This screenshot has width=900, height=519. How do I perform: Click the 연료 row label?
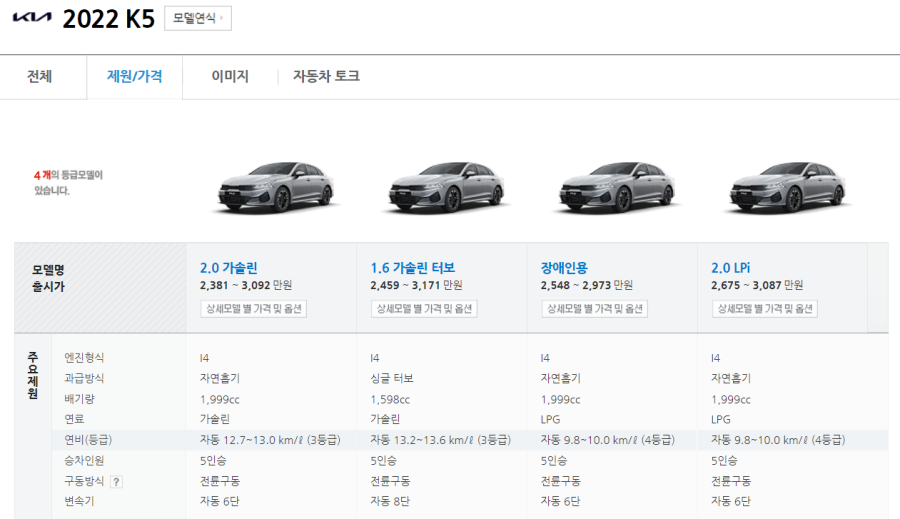pyautogui.click(x=74, y=419)
